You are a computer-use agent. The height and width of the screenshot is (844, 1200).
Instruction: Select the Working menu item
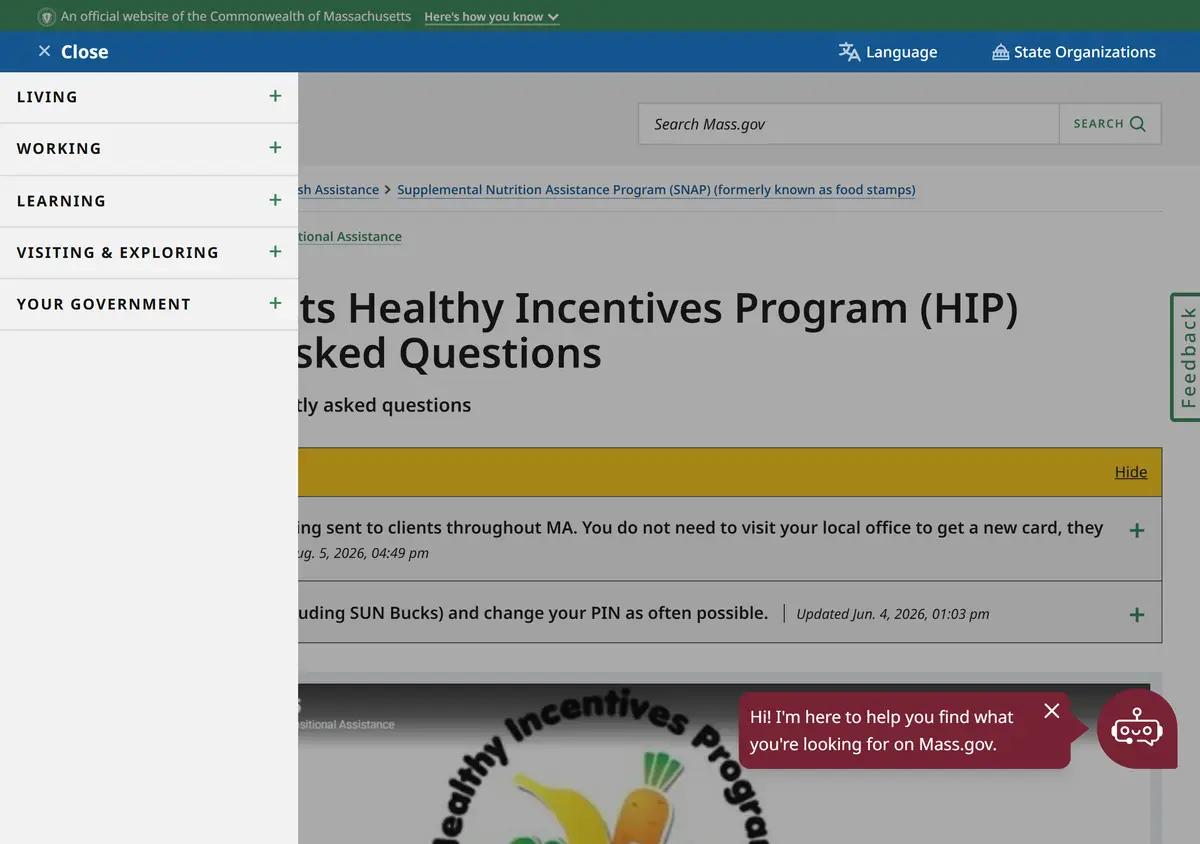59,148
